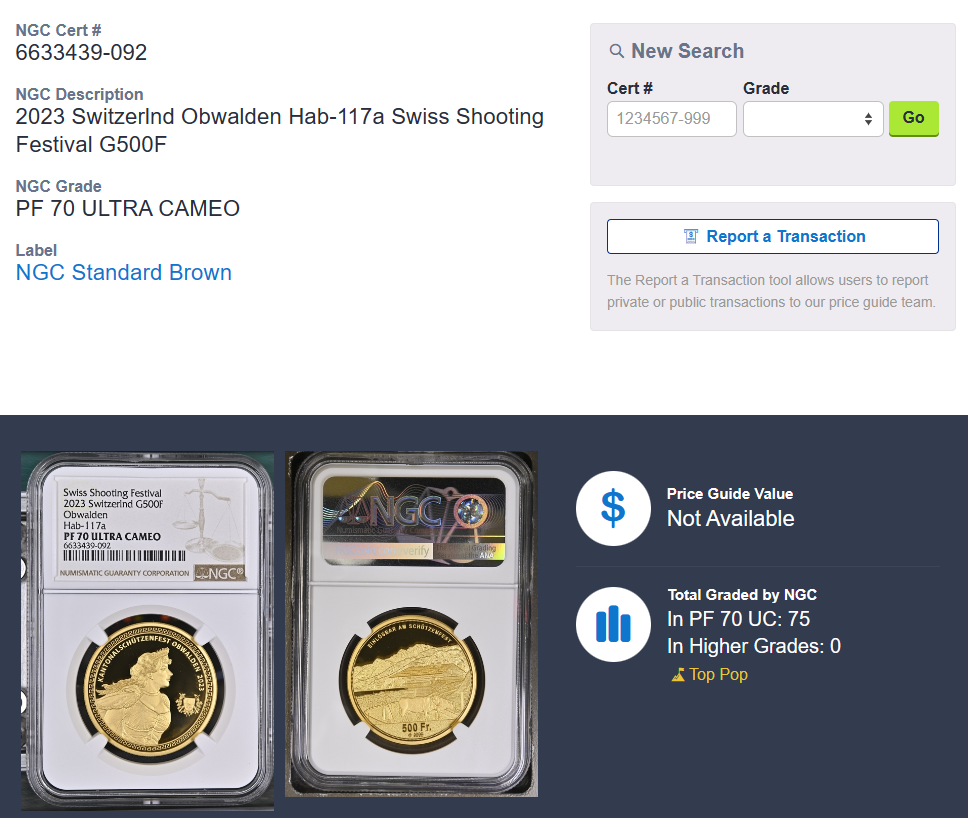Click the green Go button
Viewport: 968px width, 818px height.
pos(914,118)
